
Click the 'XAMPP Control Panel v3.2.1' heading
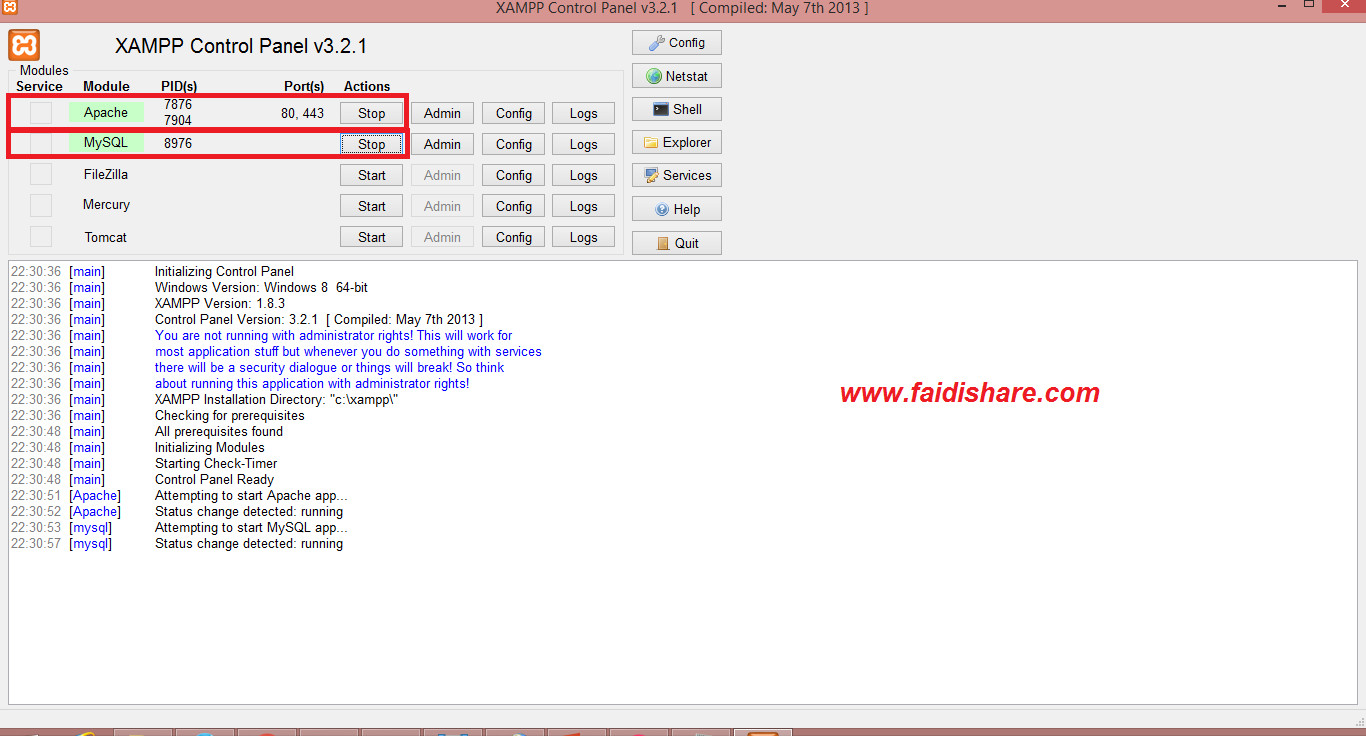[241, 46]
